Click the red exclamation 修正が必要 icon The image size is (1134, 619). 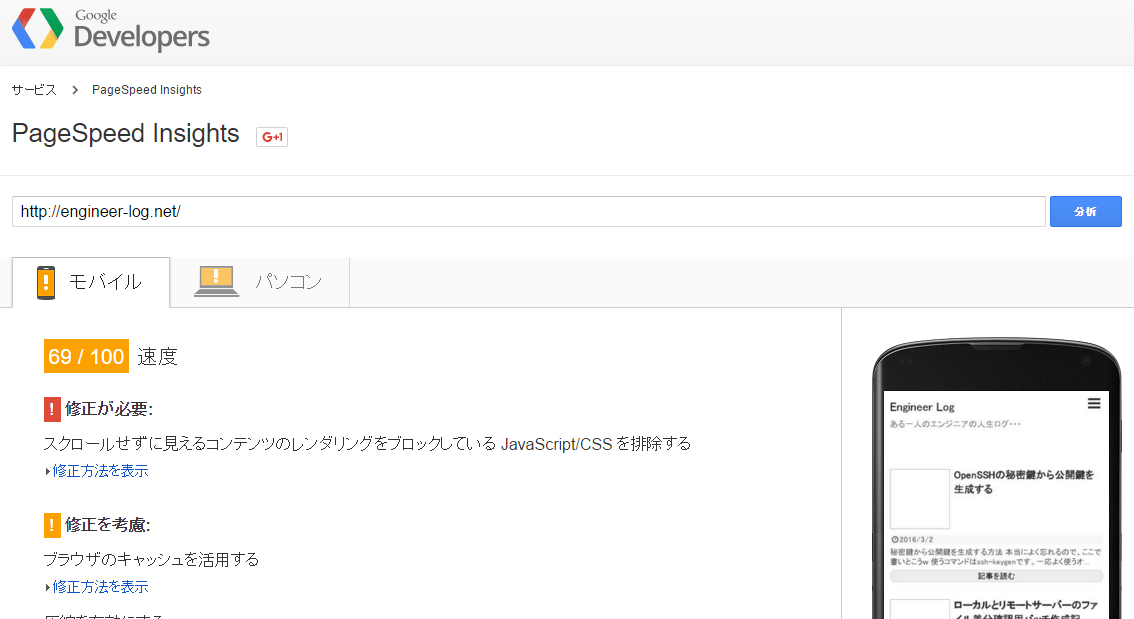[52, 409]
